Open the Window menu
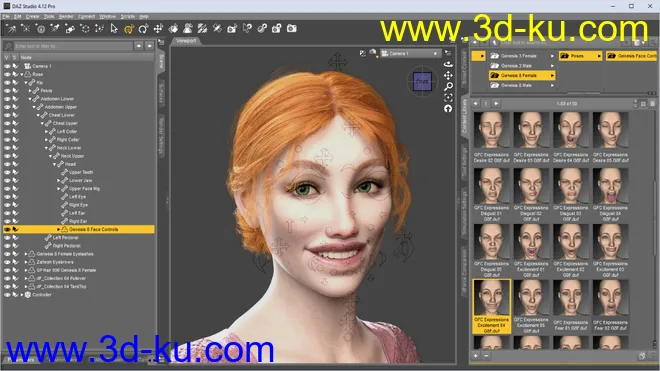 point(107,16)
